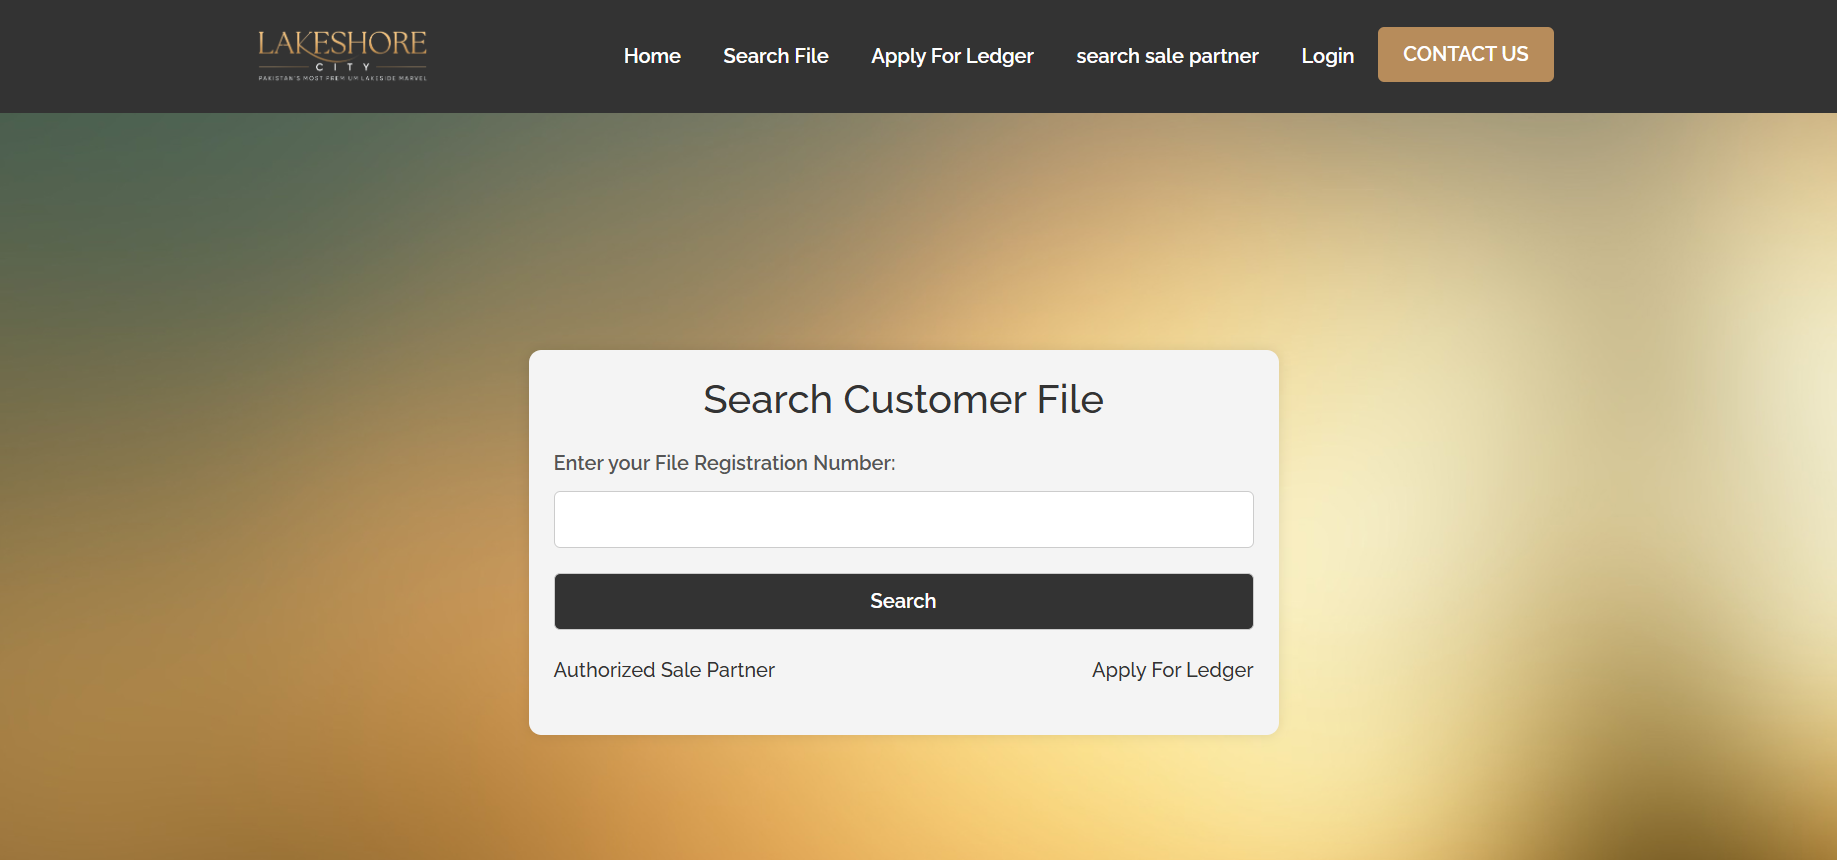
Task: Click the word 'Ledger' in the top navigation
Action: click(x=999, y=56)
